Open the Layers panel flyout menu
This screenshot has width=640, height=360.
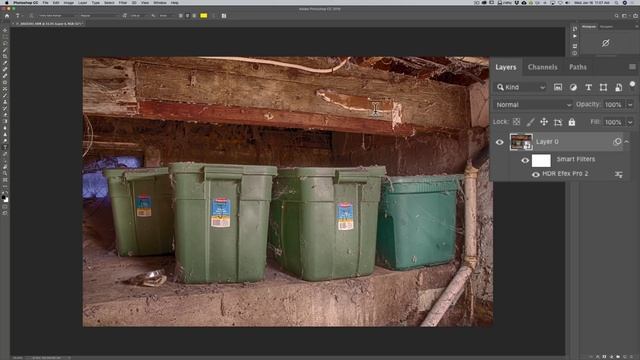632,67
